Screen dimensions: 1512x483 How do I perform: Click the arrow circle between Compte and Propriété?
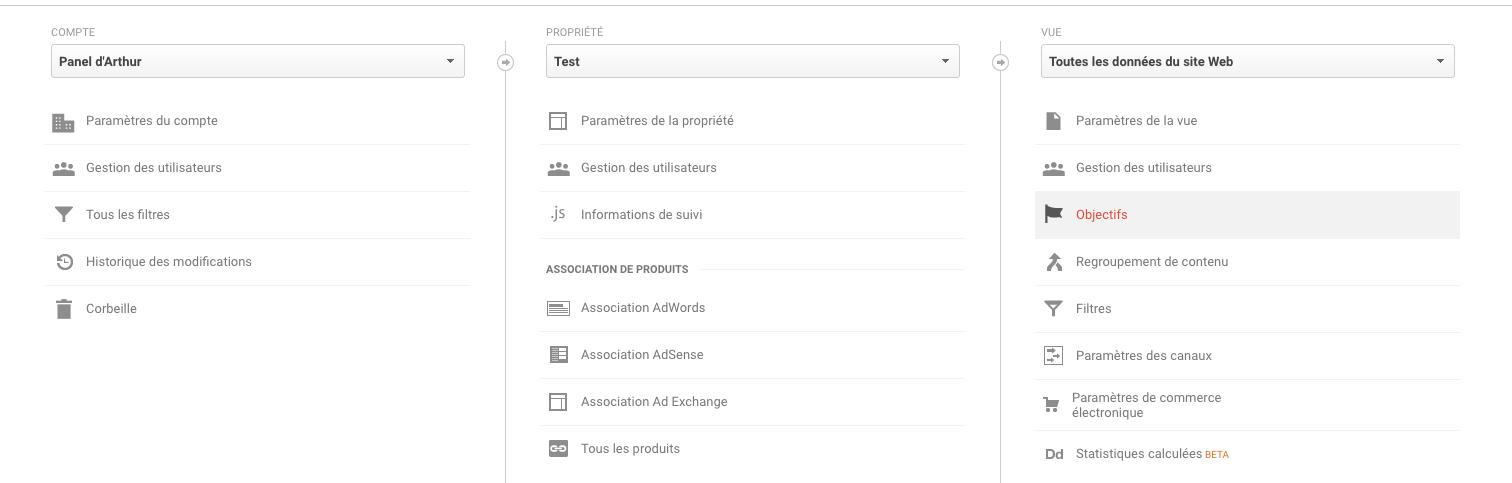pos(505,62)
